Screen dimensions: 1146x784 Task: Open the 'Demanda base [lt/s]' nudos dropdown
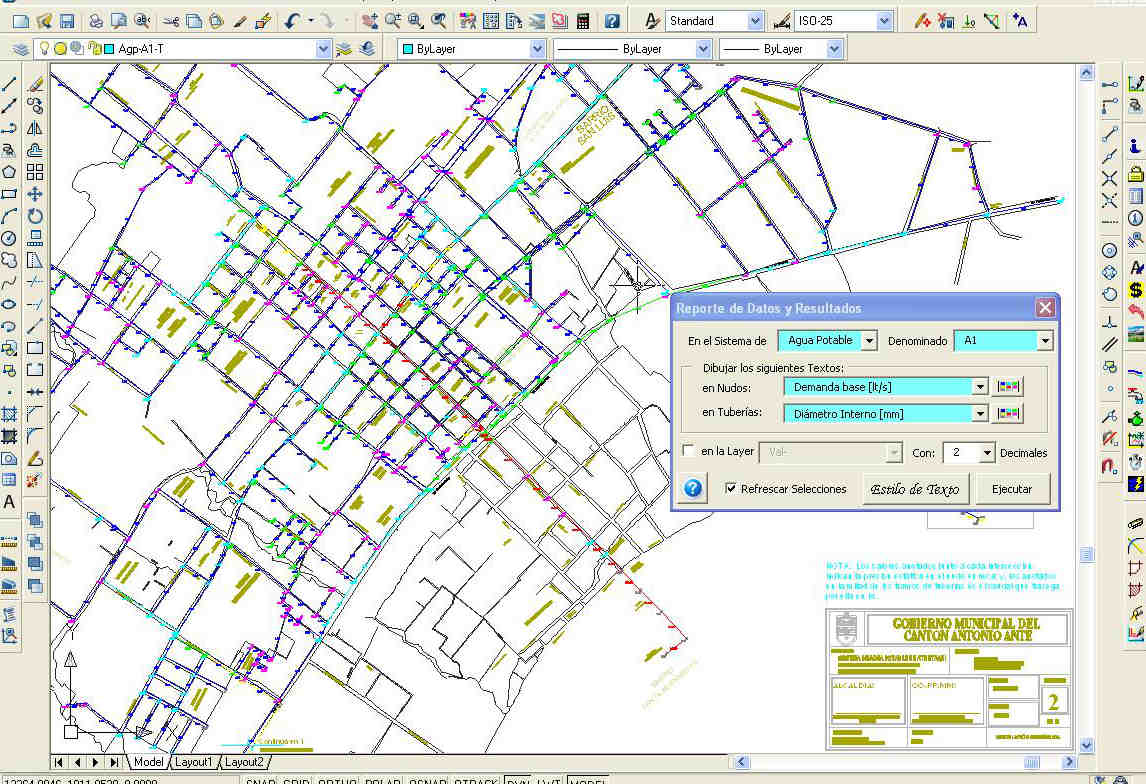979,387
